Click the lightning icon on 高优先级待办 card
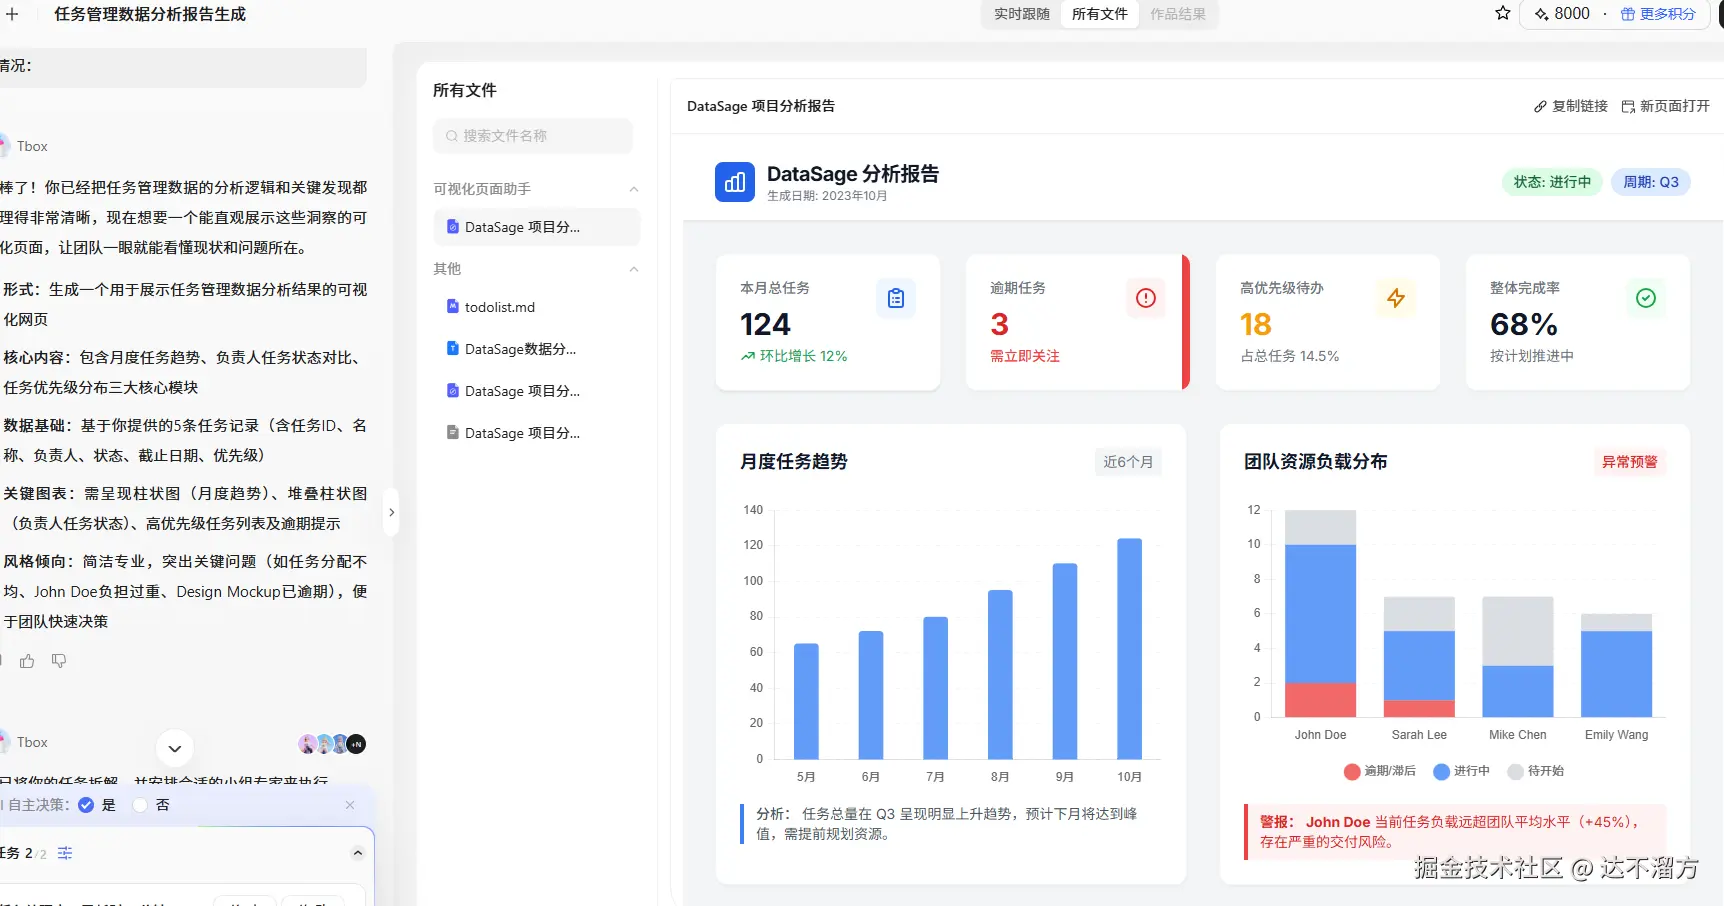The image size is (1724, 906). [x=1396, y=298]
